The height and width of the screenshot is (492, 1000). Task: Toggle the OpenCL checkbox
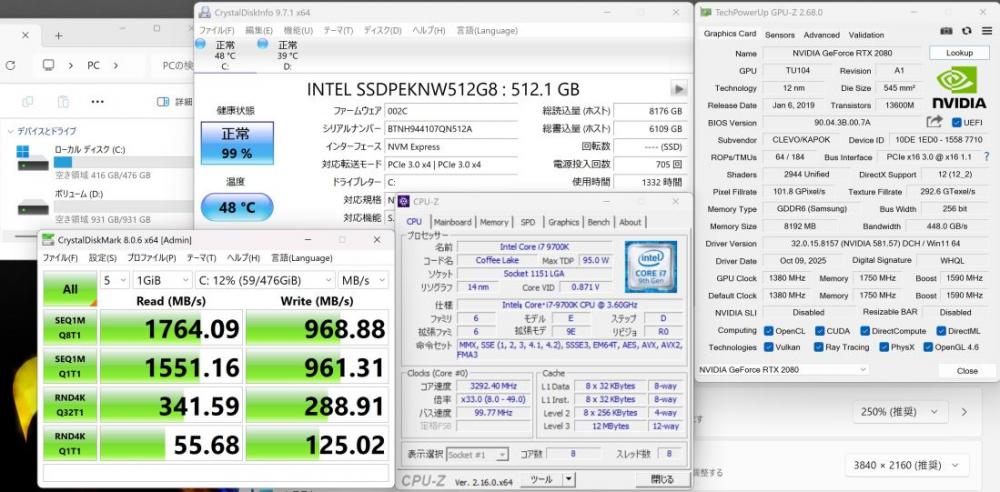point(769,330)
